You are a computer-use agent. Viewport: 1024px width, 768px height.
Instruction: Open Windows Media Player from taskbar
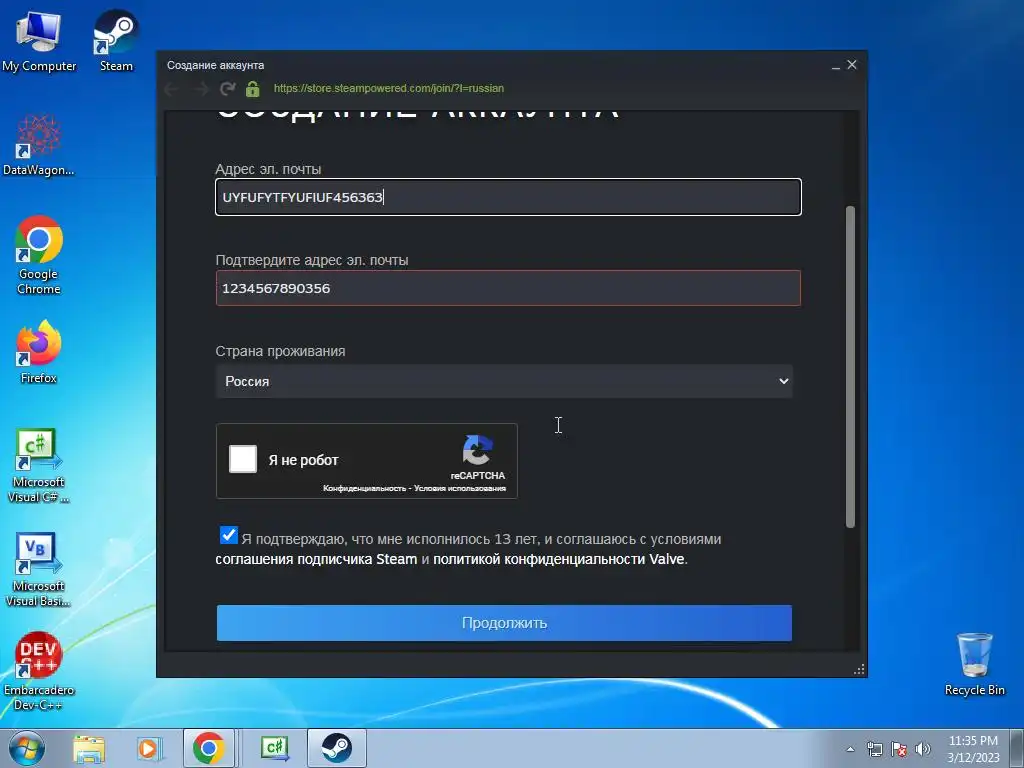(x=148, y=748)
